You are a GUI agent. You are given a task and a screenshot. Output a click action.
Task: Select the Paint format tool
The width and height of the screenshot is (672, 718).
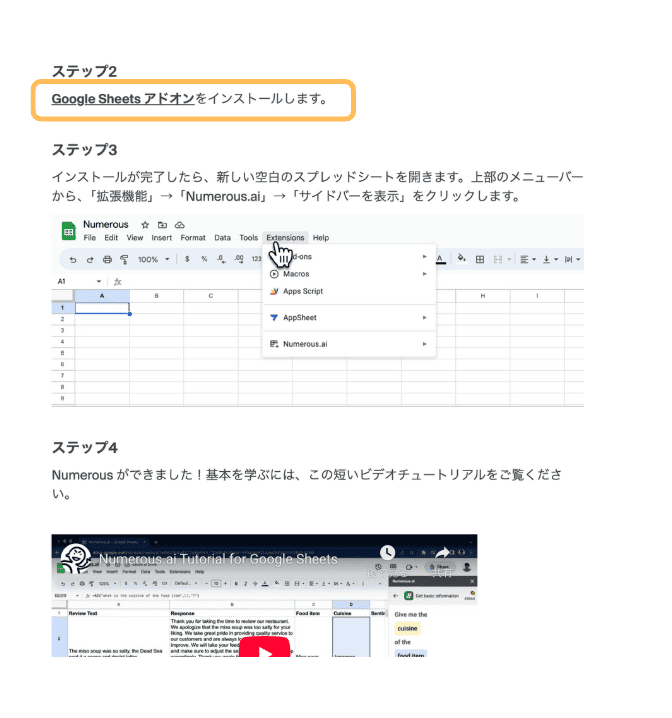124,260
